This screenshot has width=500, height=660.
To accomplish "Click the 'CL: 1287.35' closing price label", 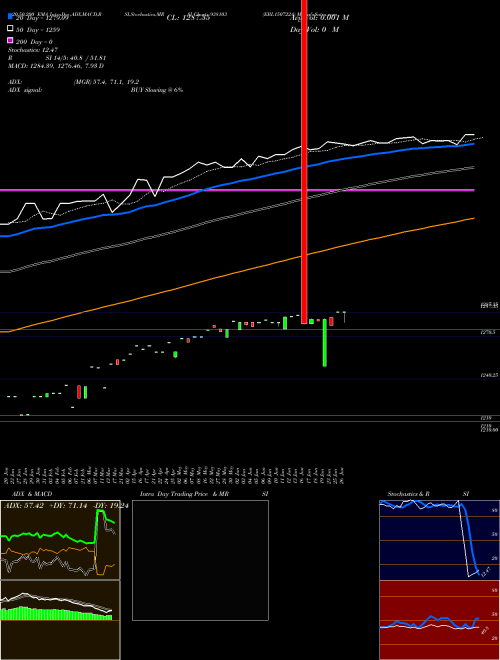I will click(188, 18).
